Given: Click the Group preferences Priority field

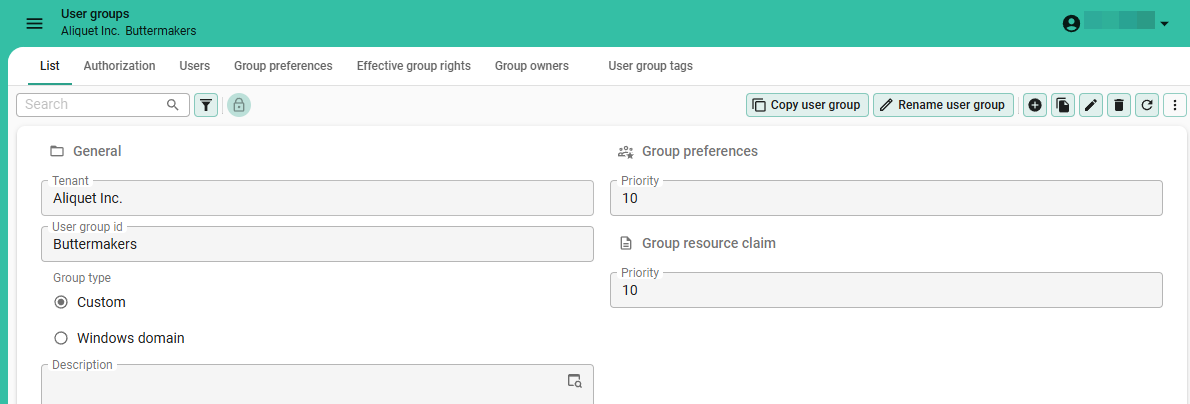Looking at the screenshot, I should (x=885, y=198).
